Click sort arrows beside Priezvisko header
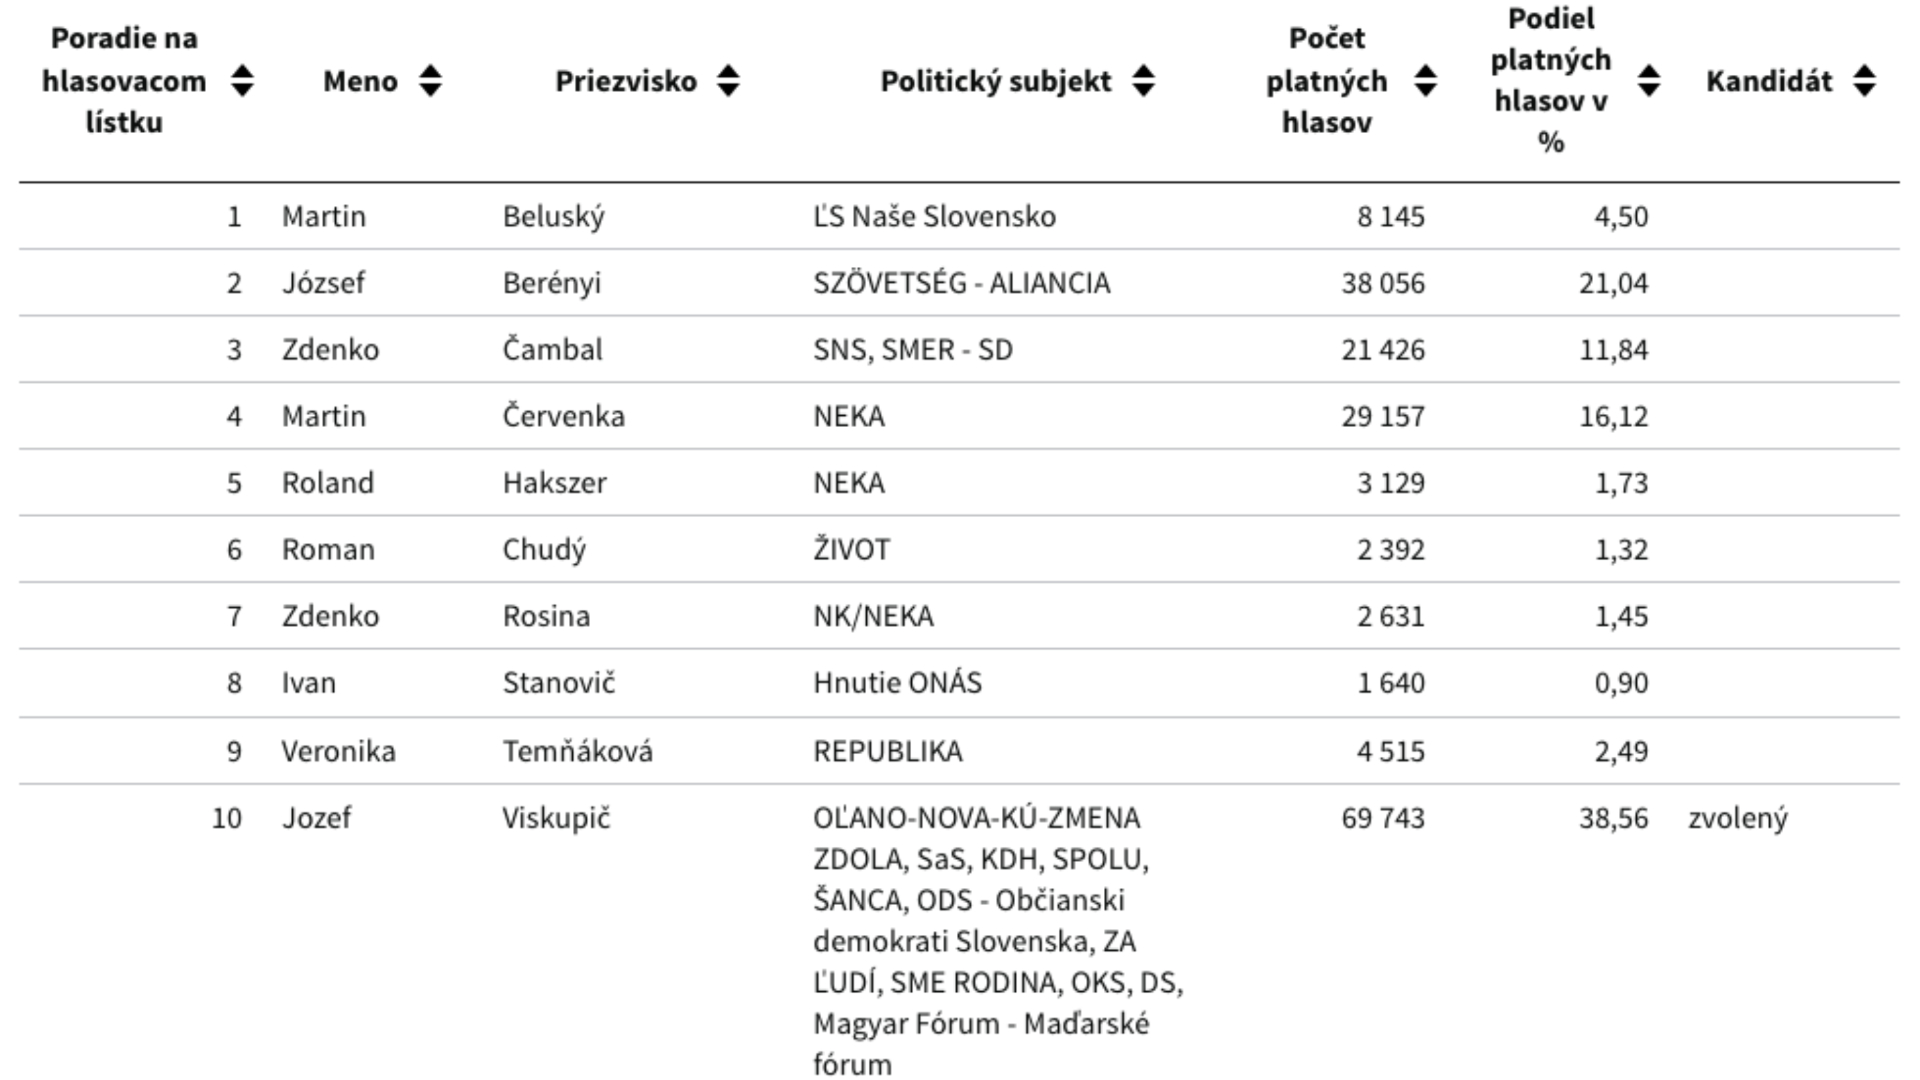The height and width of the screenshot is (1080, 1920). pyautogui.click(x=728, y=81)
